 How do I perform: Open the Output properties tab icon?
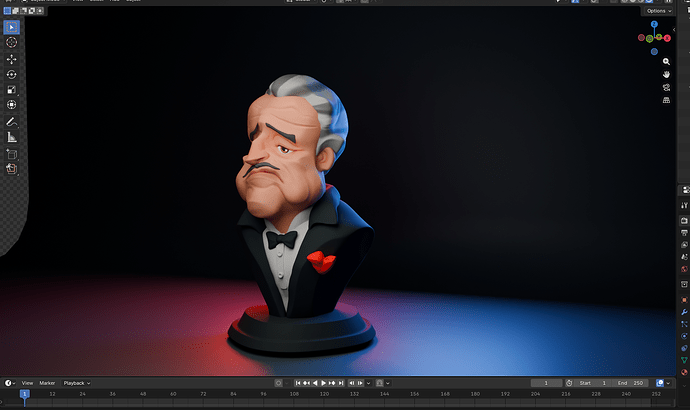(684, 233)
